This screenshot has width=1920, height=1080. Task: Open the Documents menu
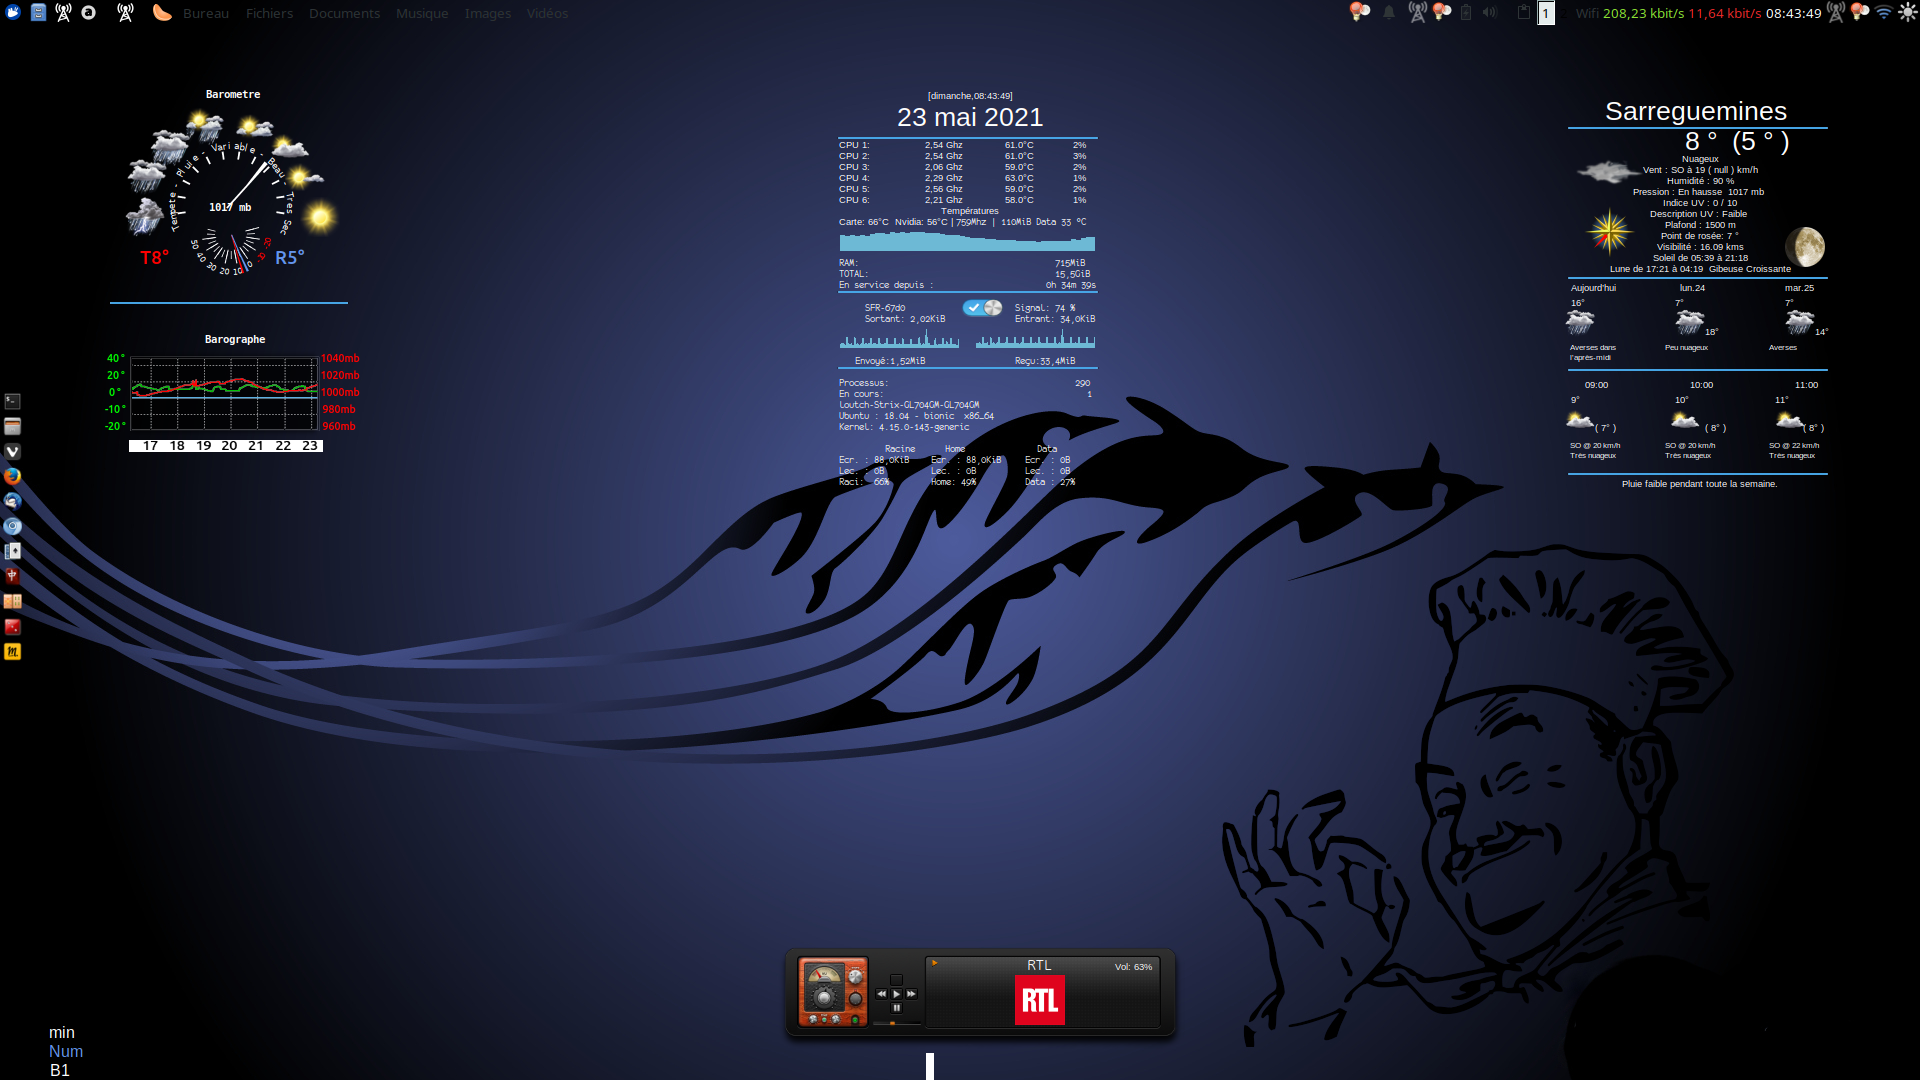[x=344, y=13]
